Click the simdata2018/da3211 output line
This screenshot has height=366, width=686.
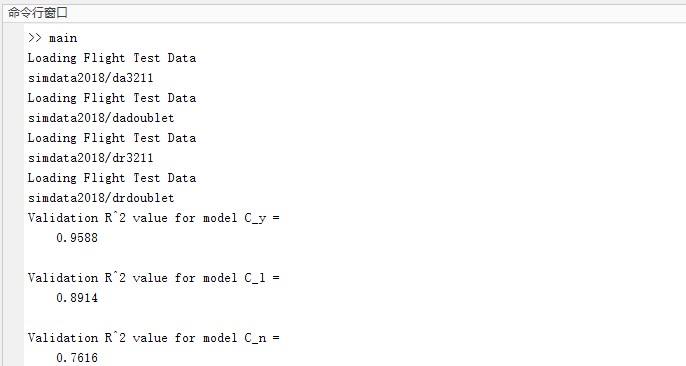(91, 78)
